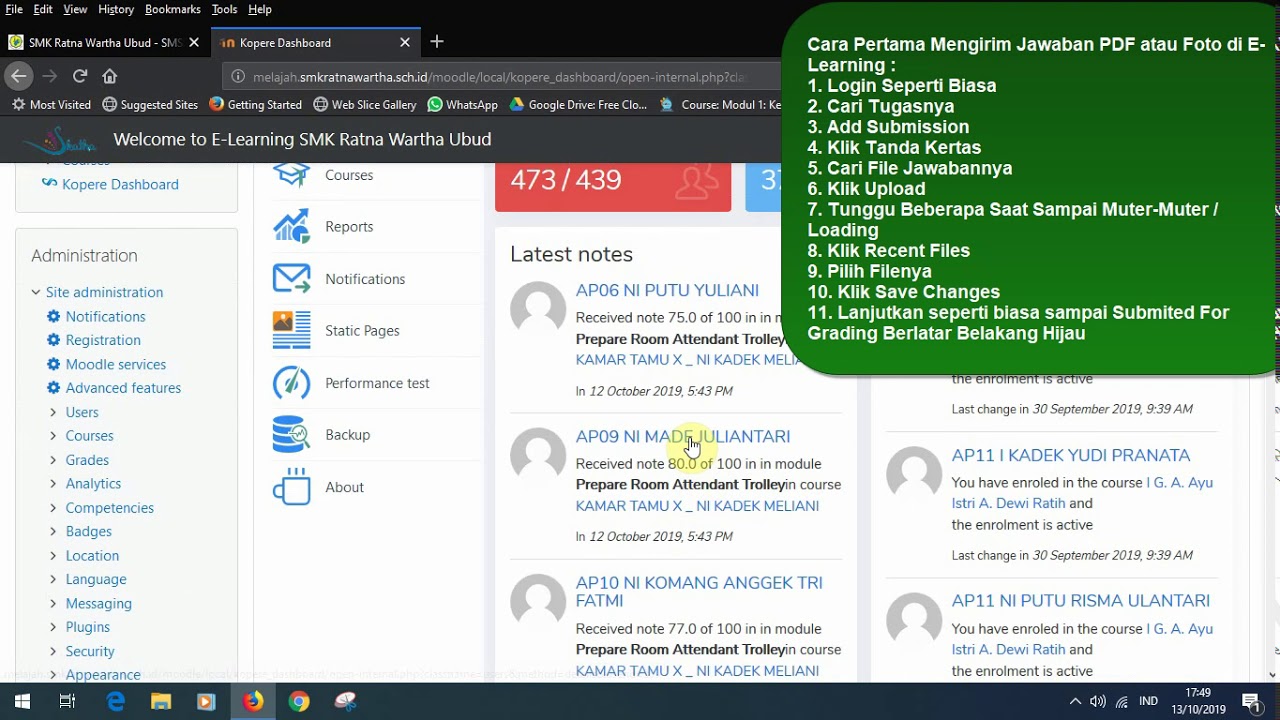Click the Reports chart icon

[292, 227]
